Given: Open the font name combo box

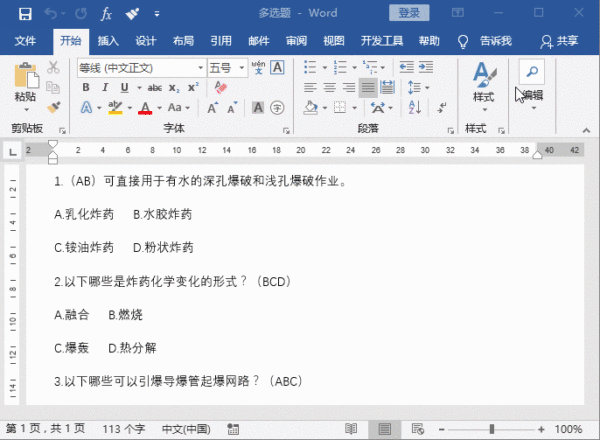Looking at the screenshot, I should coord(142,68).
